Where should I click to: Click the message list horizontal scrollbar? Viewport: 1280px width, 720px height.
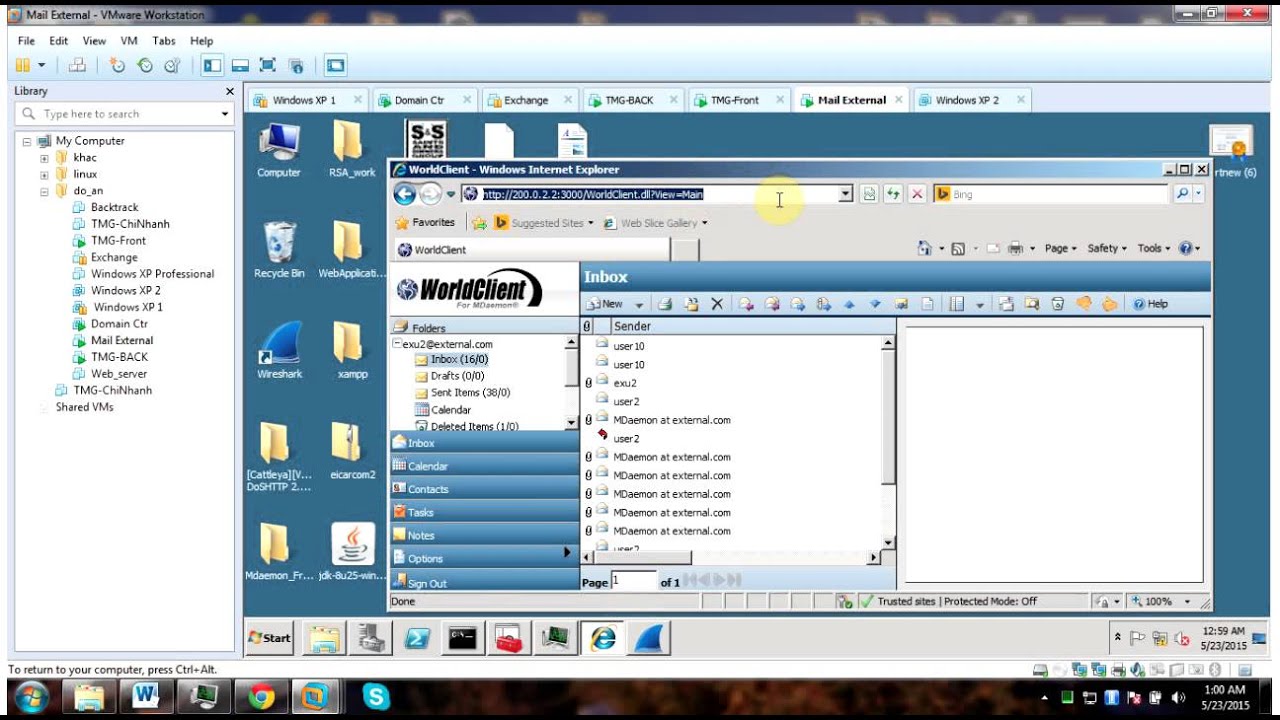click(x=730, y=558)
